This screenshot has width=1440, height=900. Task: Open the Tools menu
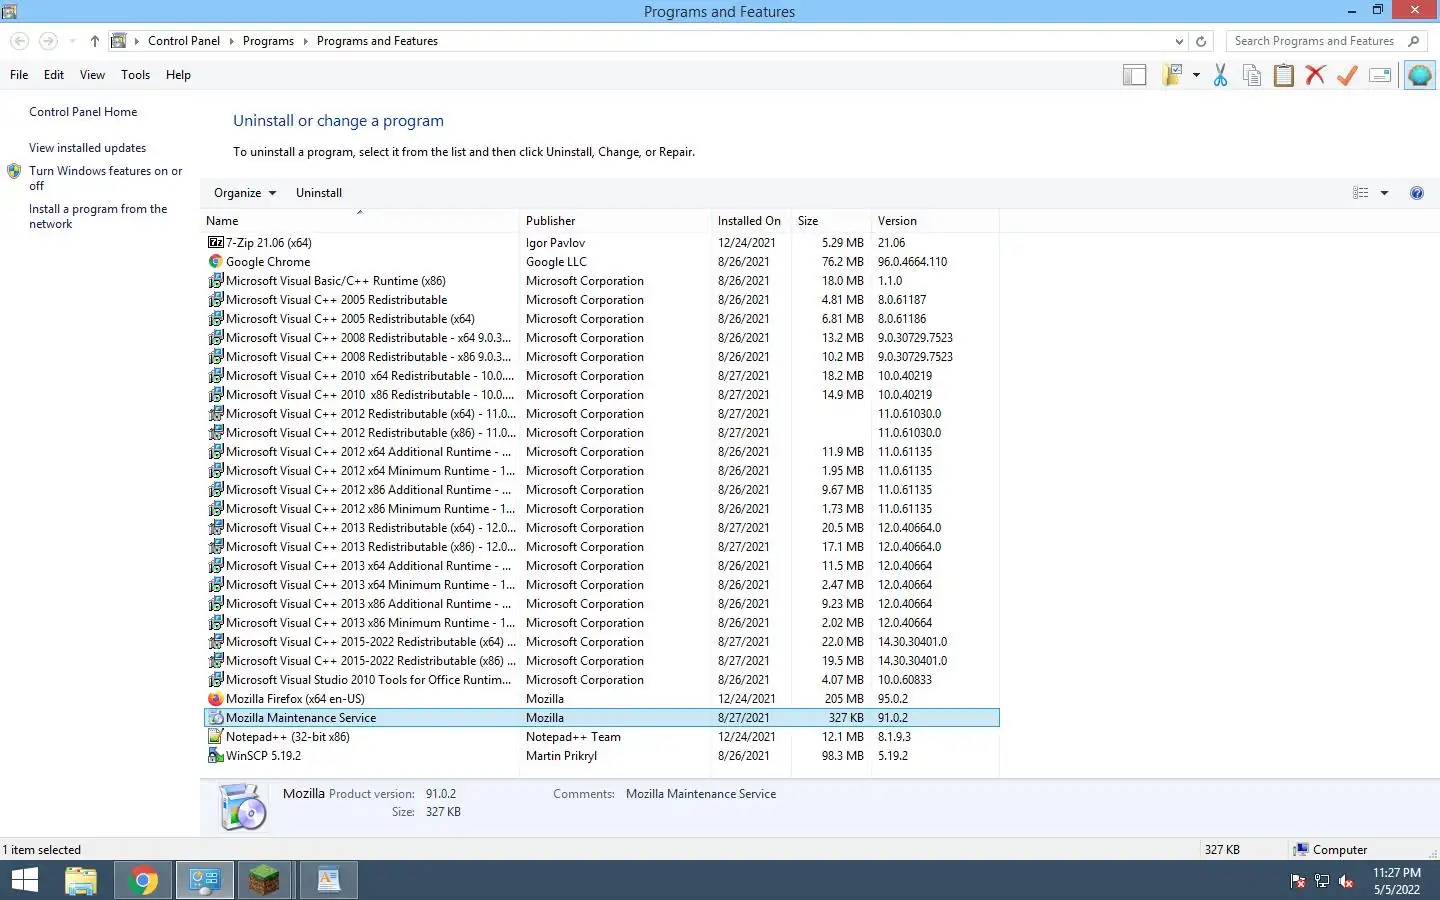pos(135,75)
